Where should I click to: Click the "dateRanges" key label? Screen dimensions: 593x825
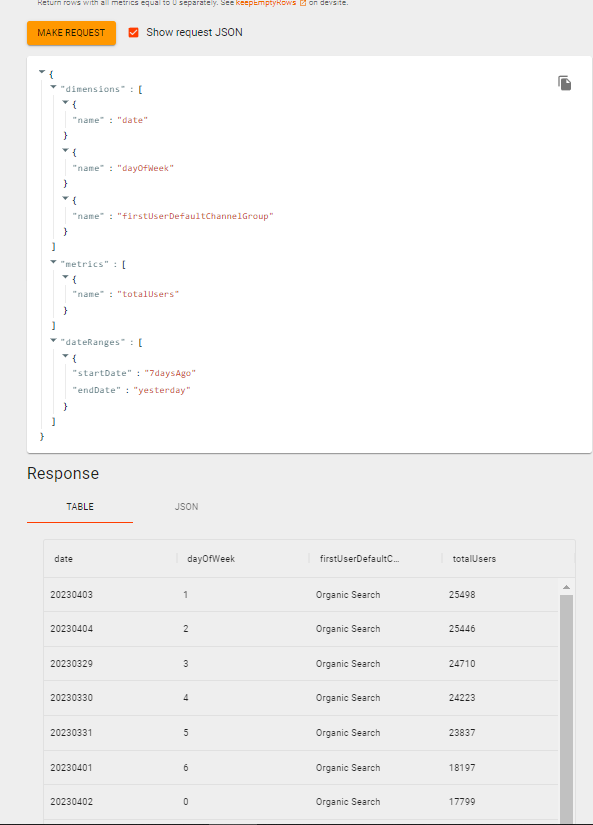coord(93,342)
